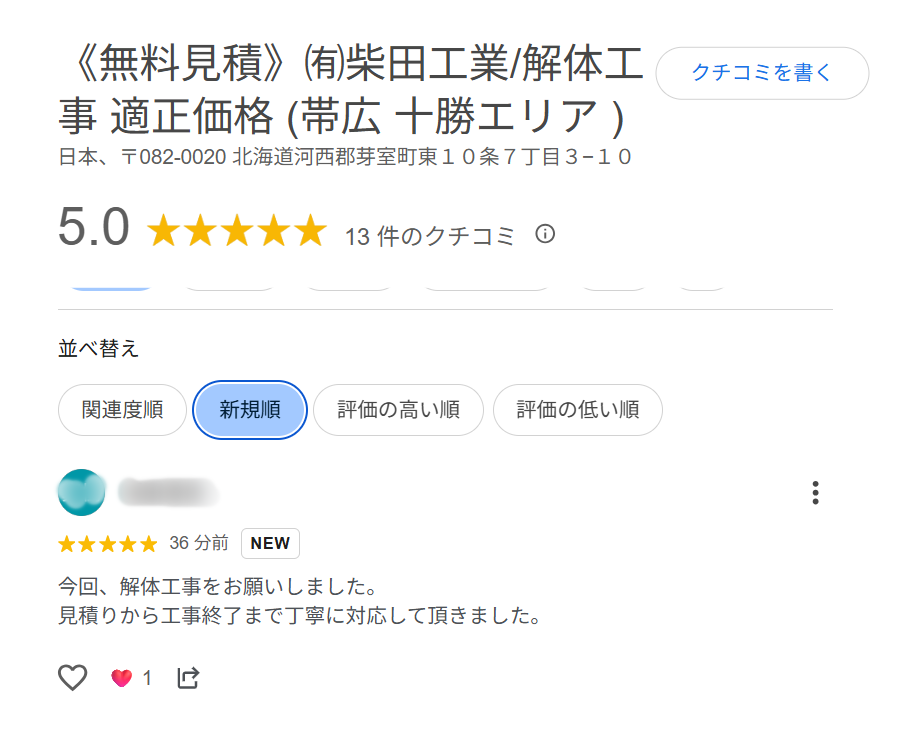Click the 36 分前 timestamp
The width and height of the screenshot is (908, 737).
click(x=199, y=543)
